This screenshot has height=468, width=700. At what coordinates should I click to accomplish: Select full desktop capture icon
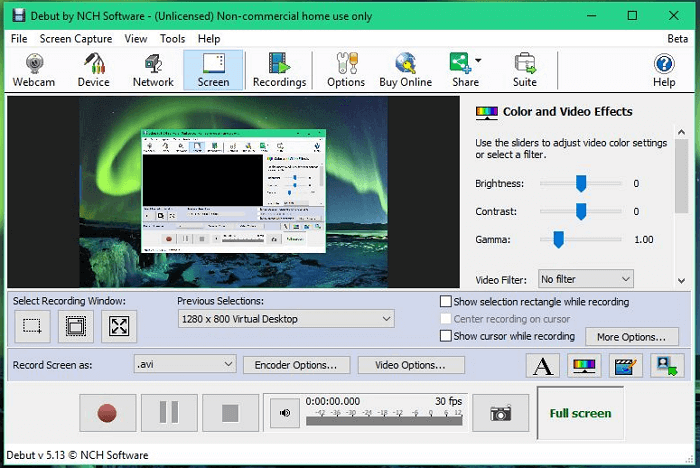point(119,325)
